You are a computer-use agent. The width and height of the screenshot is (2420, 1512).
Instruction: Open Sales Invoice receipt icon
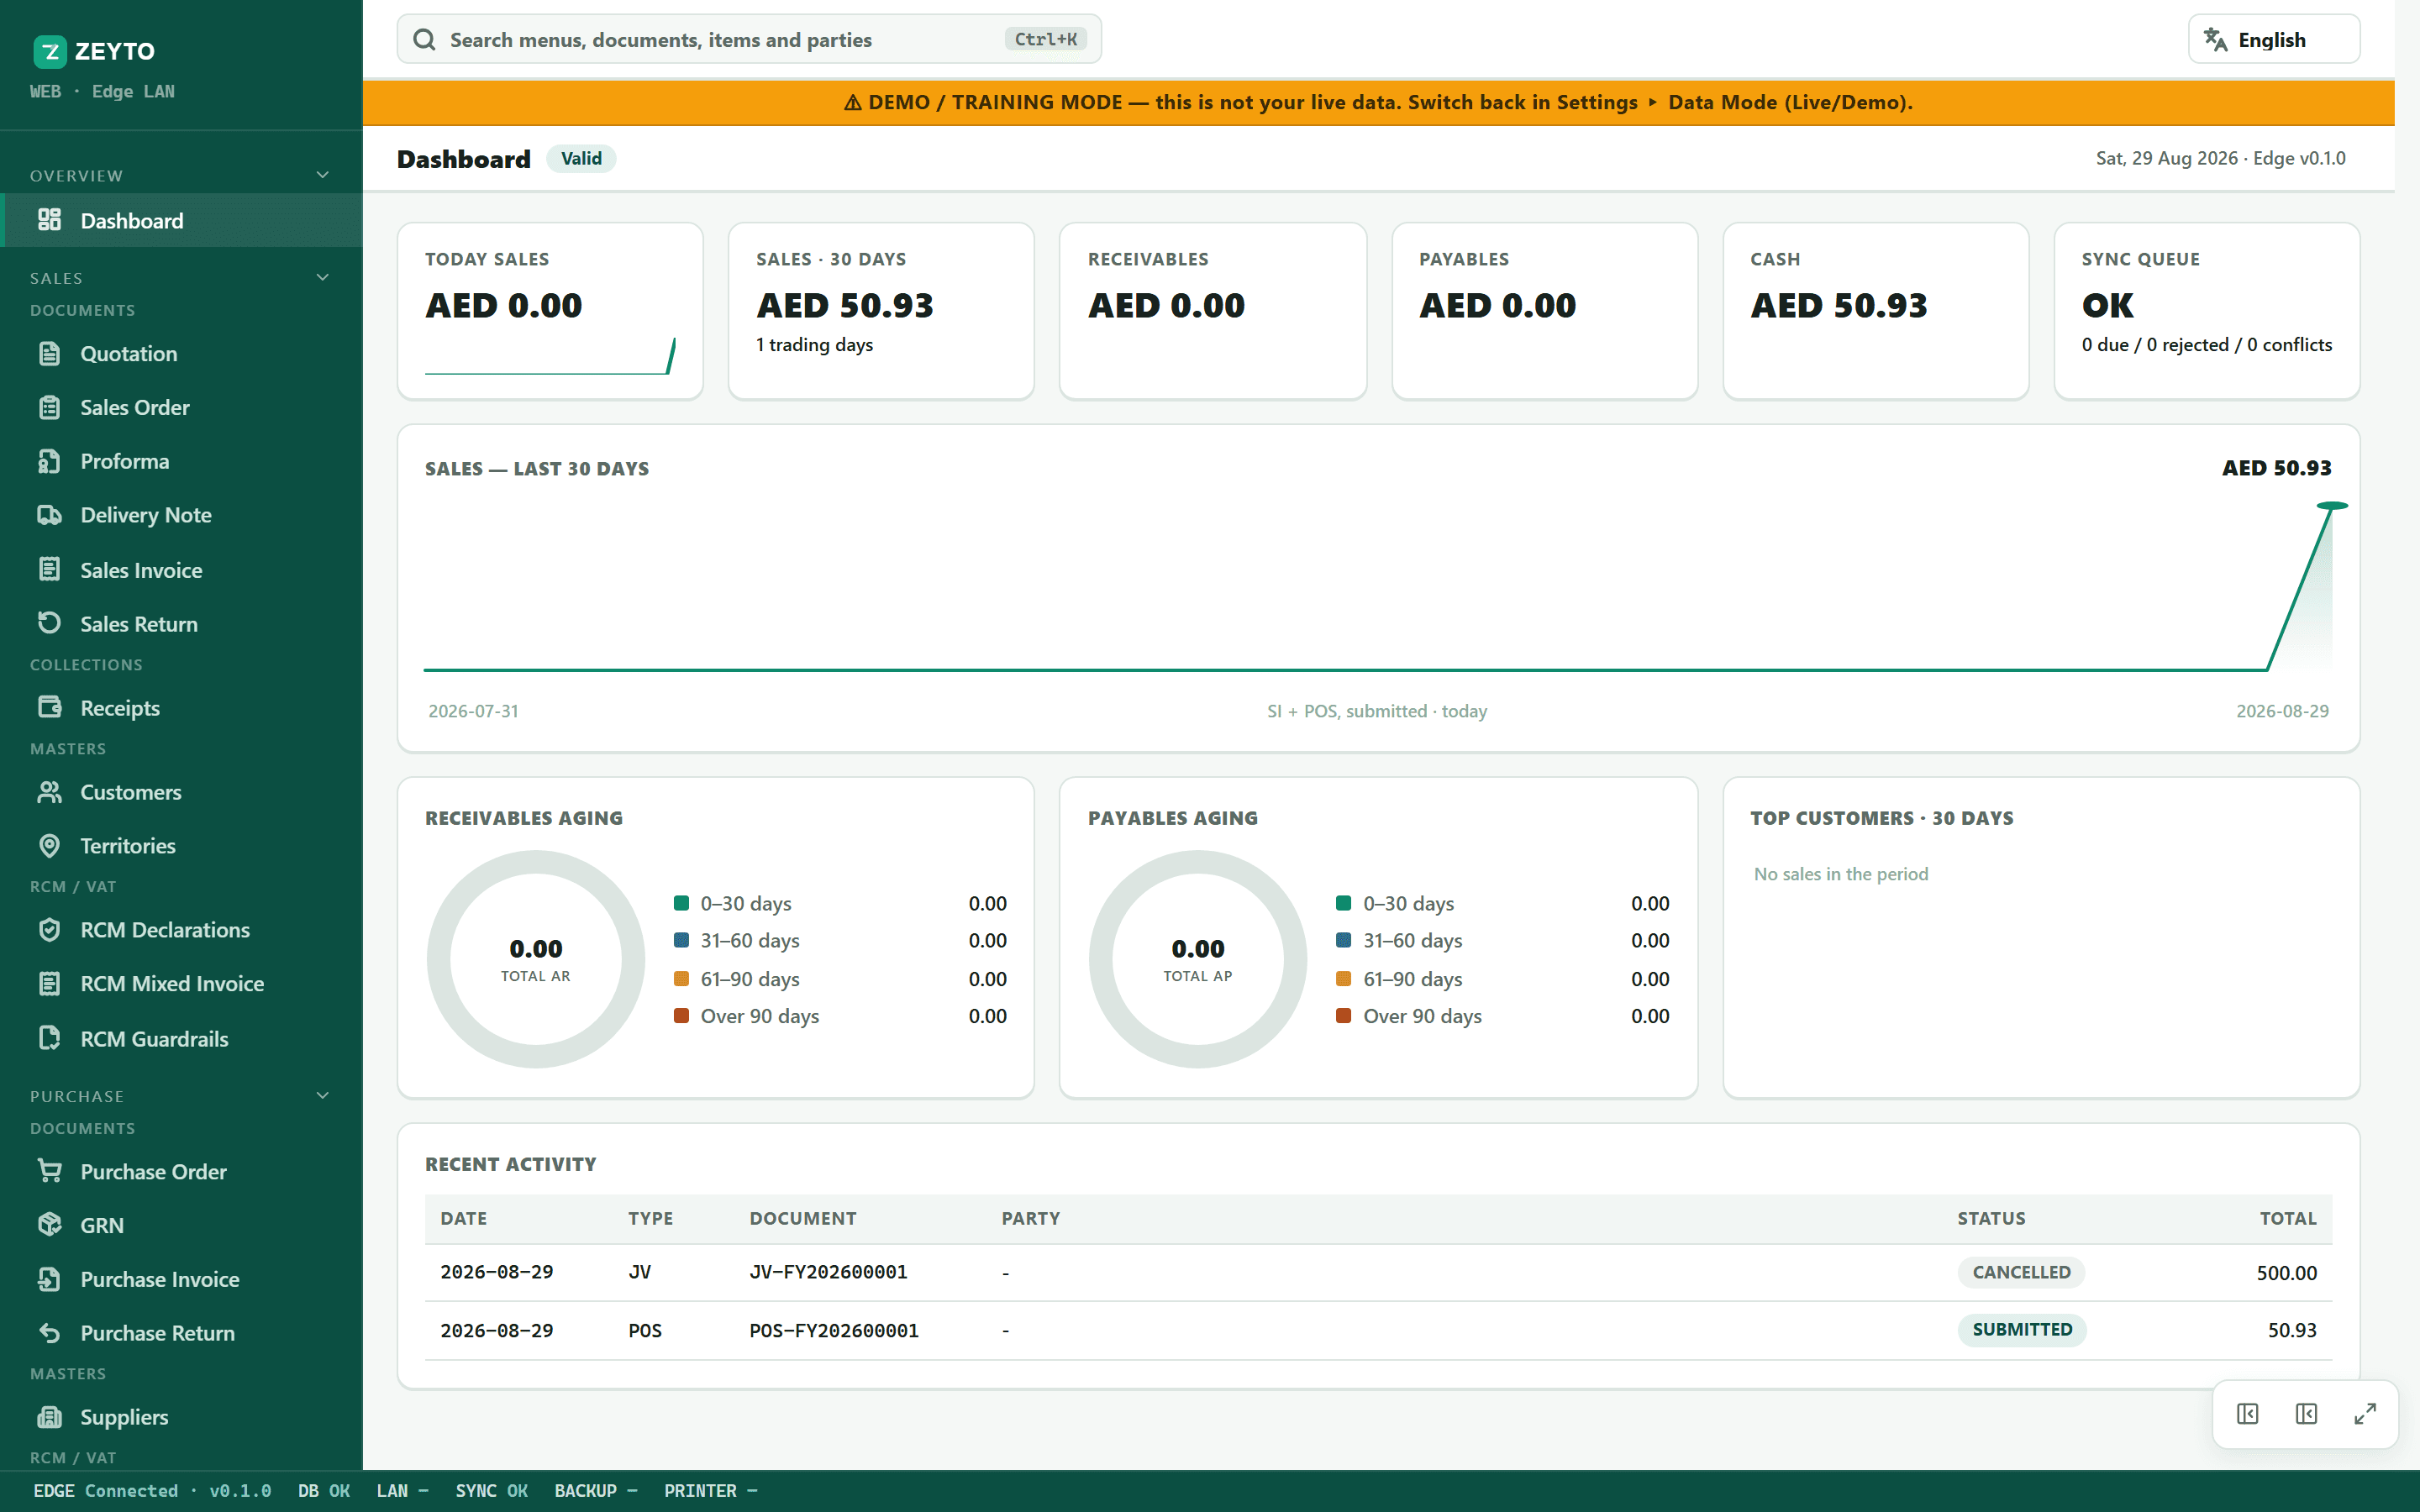(49, 570)
